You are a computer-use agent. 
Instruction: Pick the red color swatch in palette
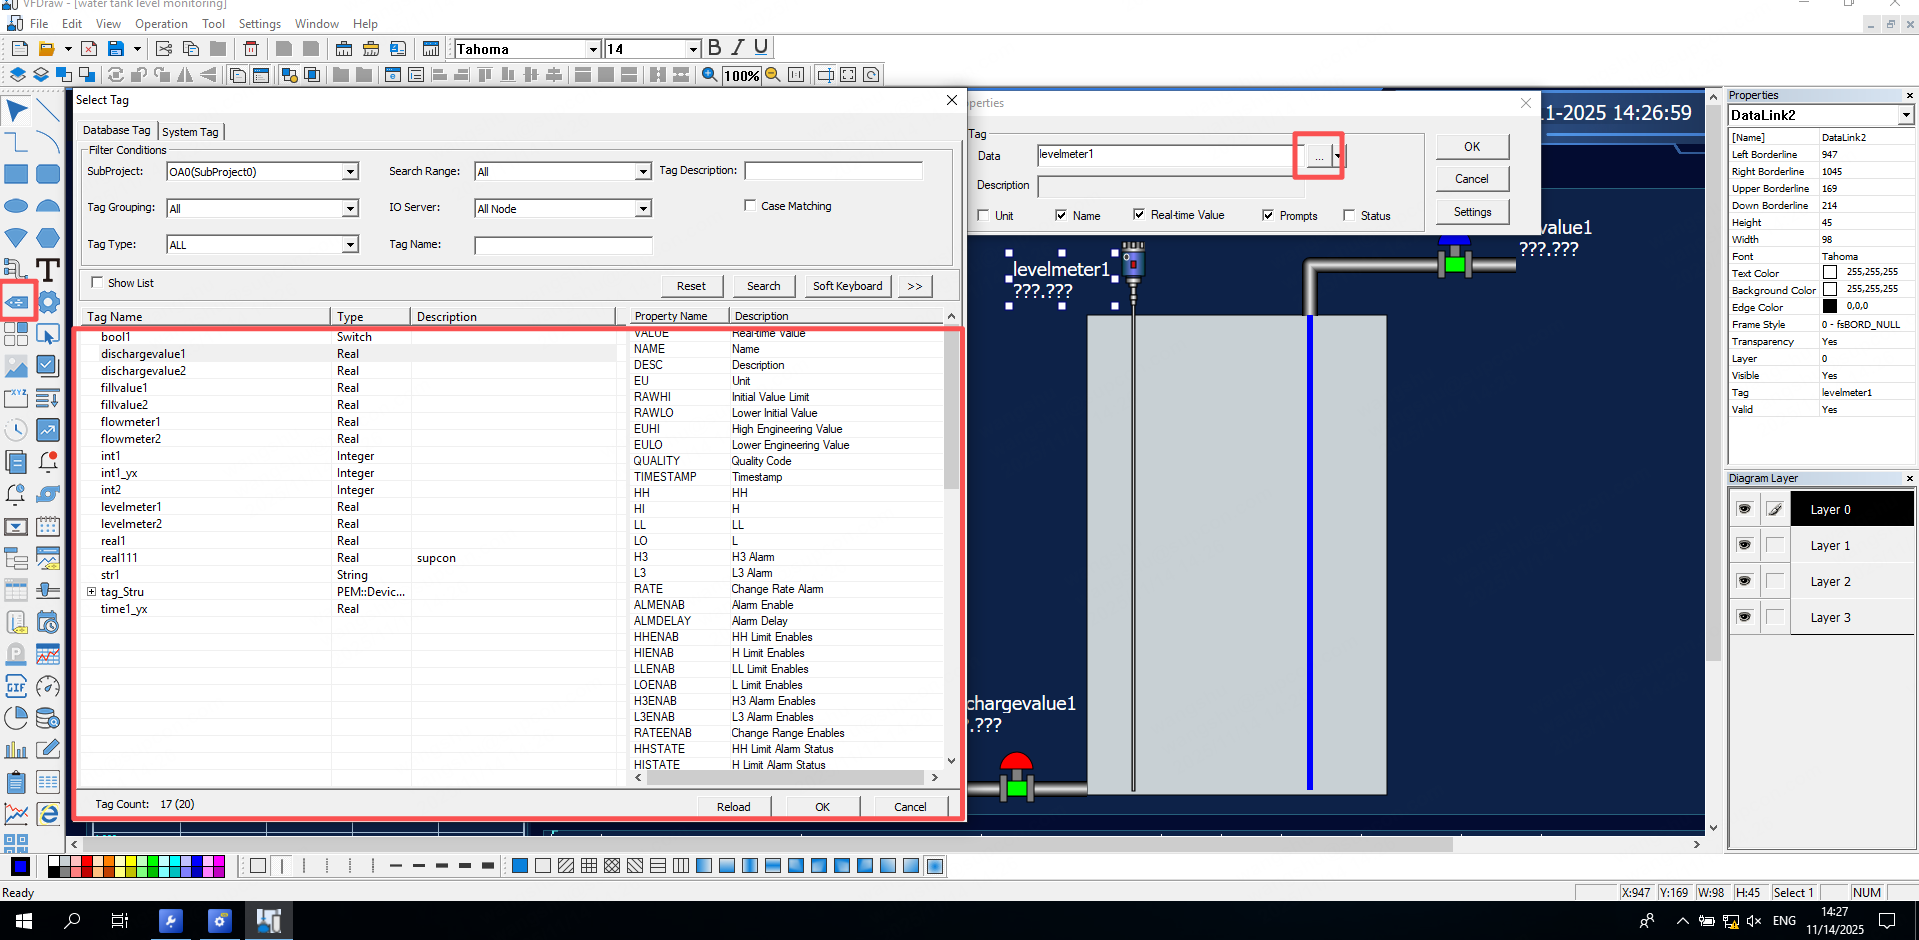[87, 861]
